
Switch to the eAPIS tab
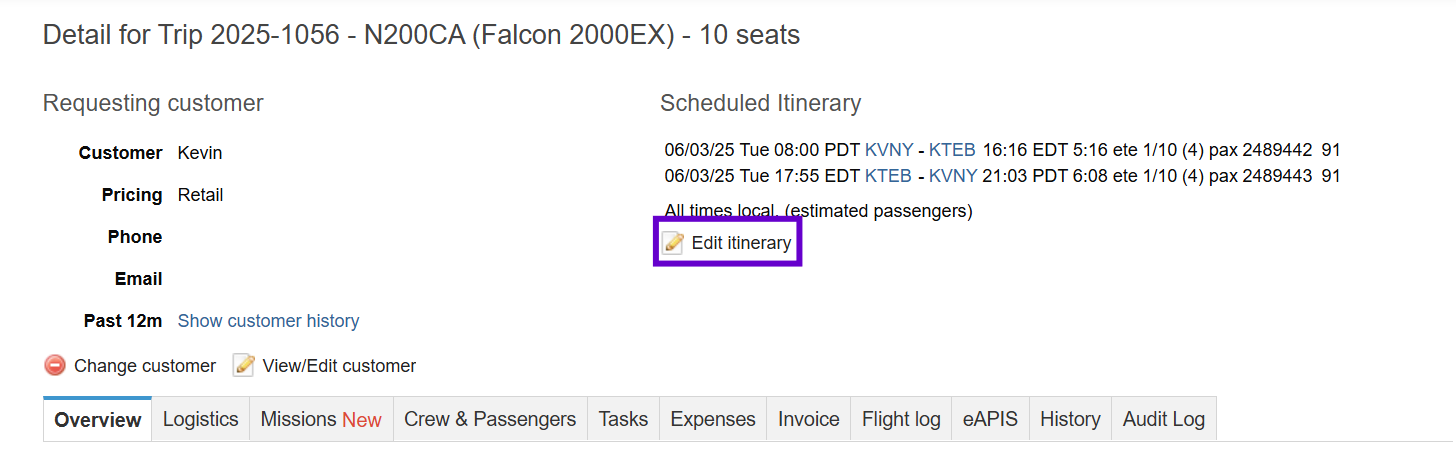tap(990, 419)
